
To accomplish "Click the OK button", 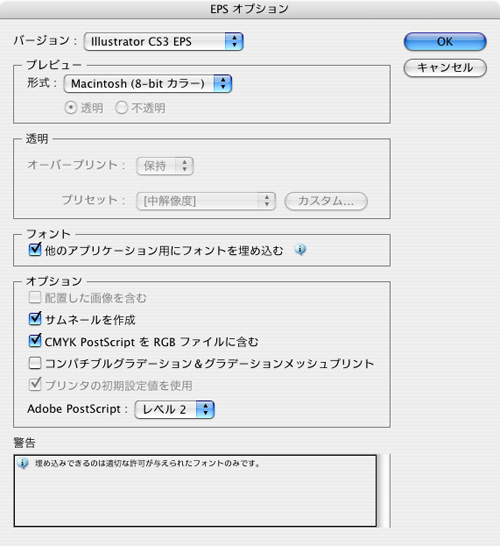I will click(x=445, y=42).
